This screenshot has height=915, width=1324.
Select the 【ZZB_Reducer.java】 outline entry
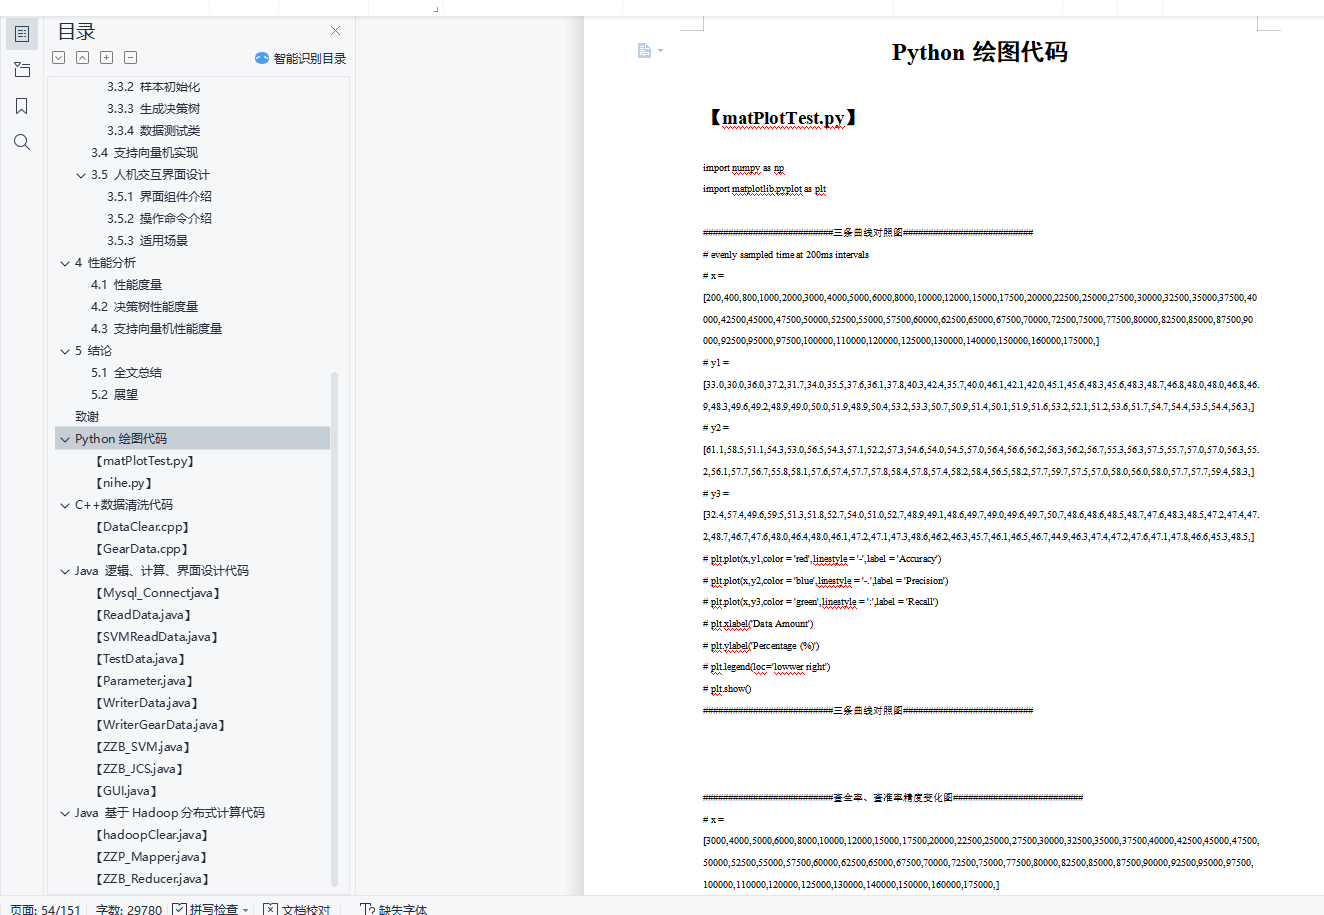click(x=152, y=879)
